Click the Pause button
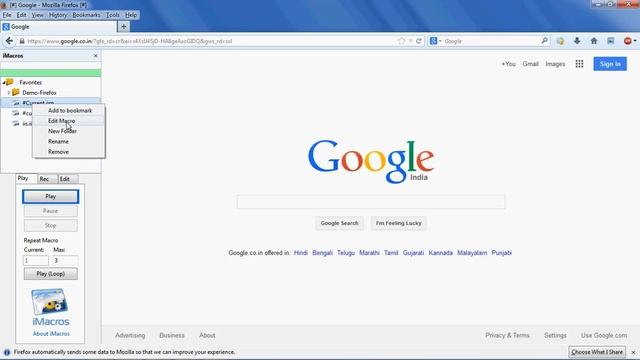 pos(51,211)
